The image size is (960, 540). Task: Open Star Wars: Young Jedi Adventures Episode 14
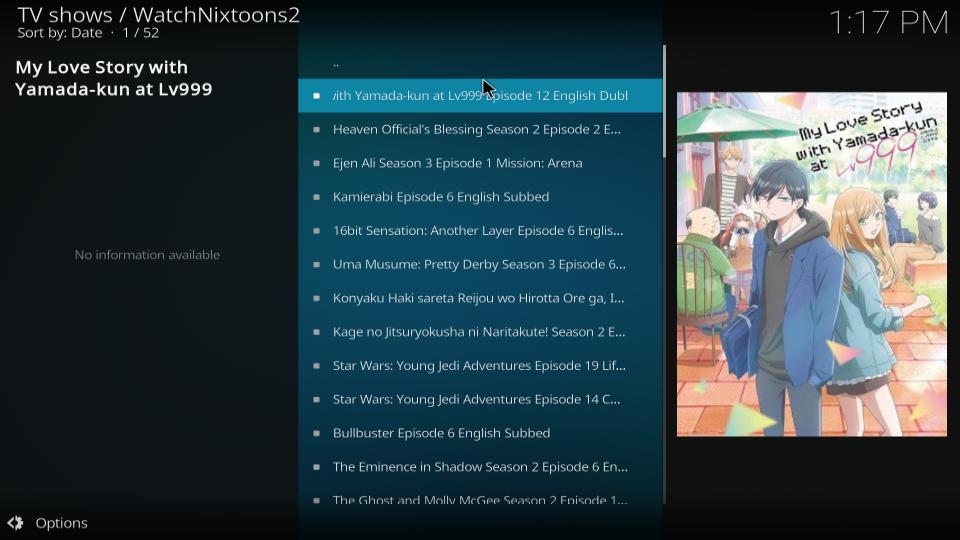(x=480, y=399)
